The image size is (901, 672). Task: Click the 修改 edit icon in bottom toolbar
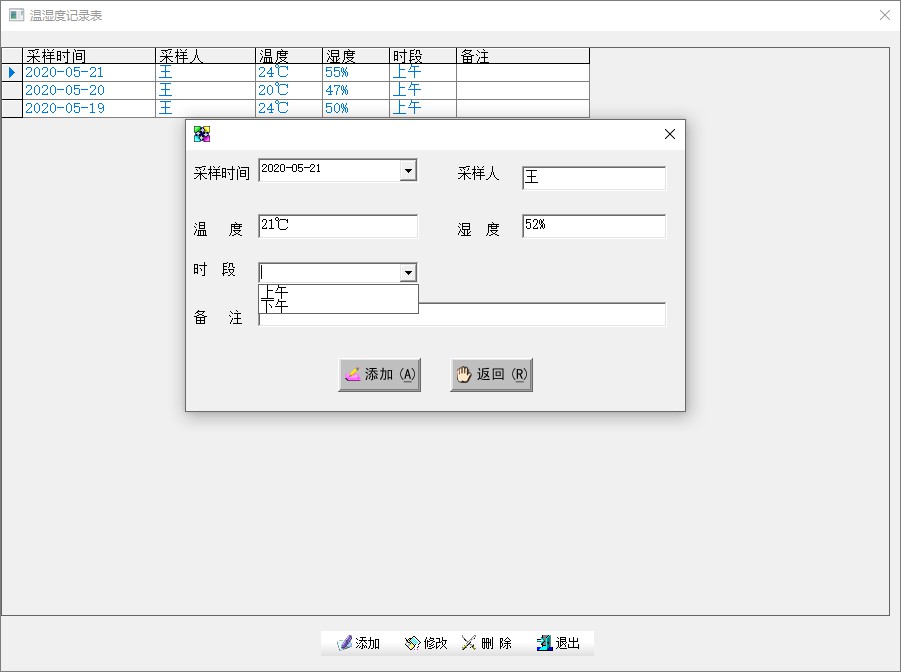(x=412, y=643)
